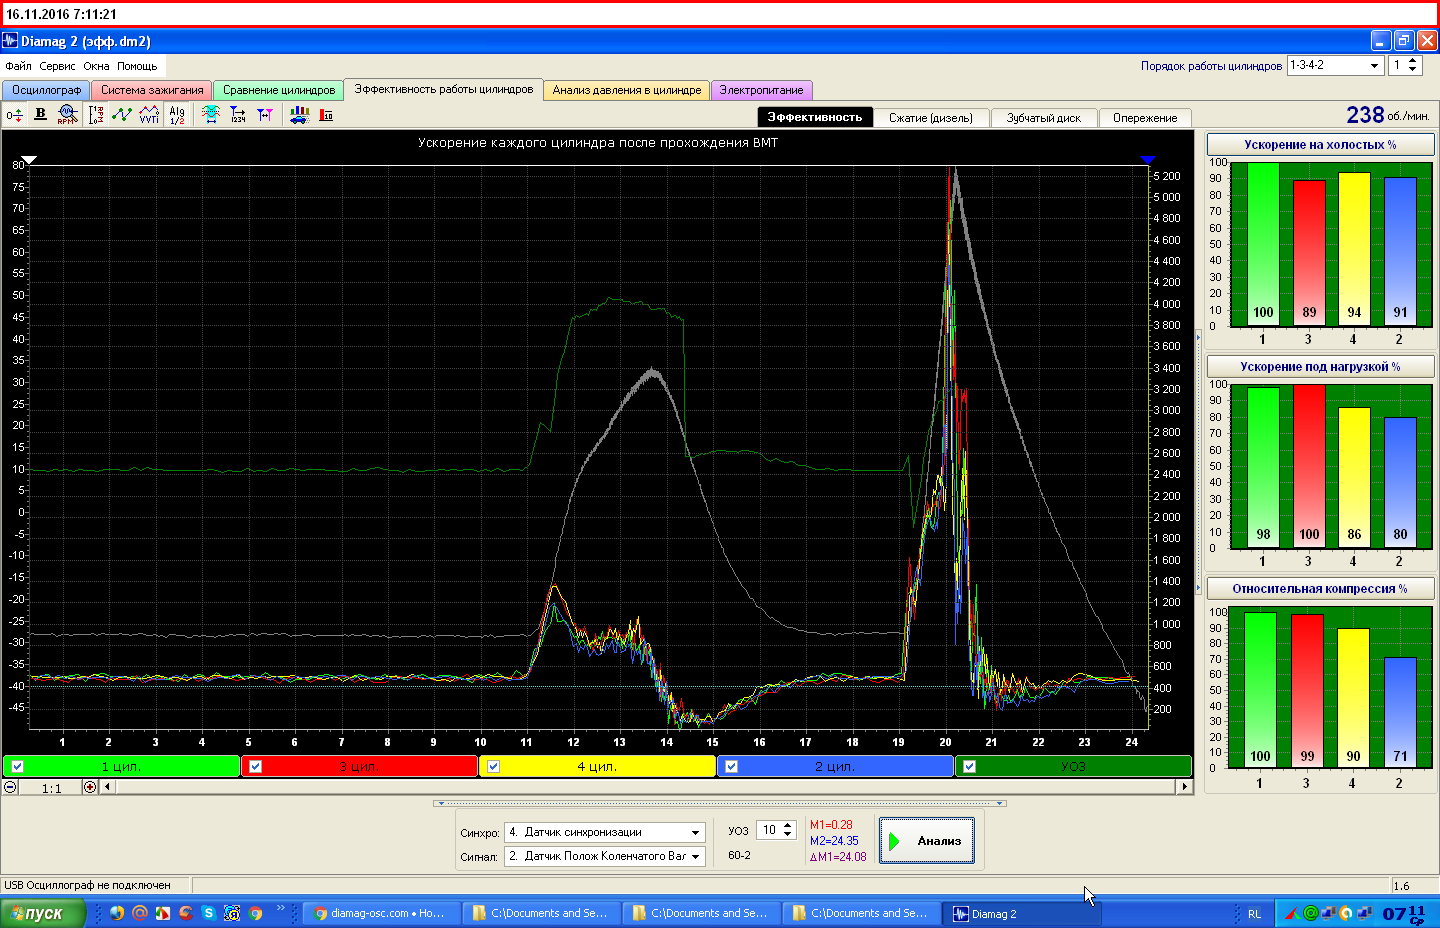Viewport: 1440px width, 928px height.
Task: Switch to the Электропитание tab
Action: click(761, 90)
